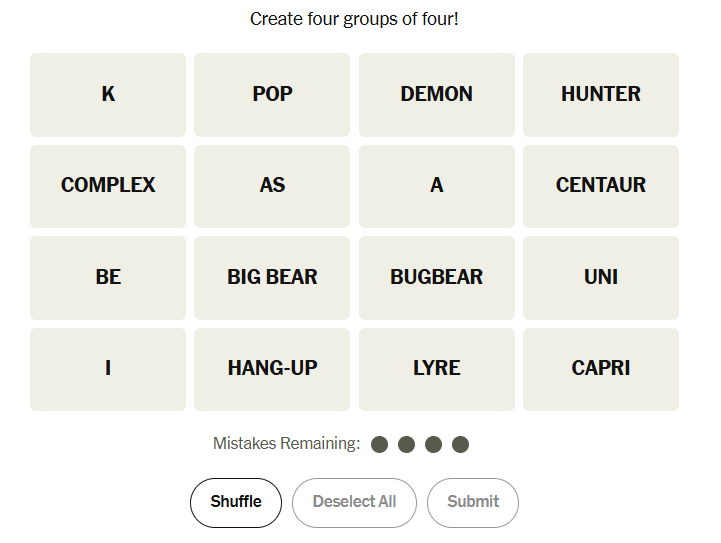721x543 pixels.
Task: Shuffle the word tiles
Action: (236, 502)
